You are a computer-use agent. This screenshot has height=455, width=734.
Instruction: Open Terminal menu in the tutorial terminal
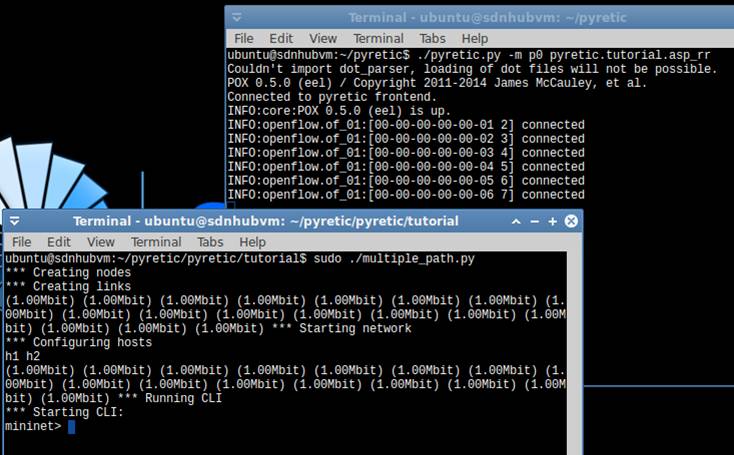[156, 242]
